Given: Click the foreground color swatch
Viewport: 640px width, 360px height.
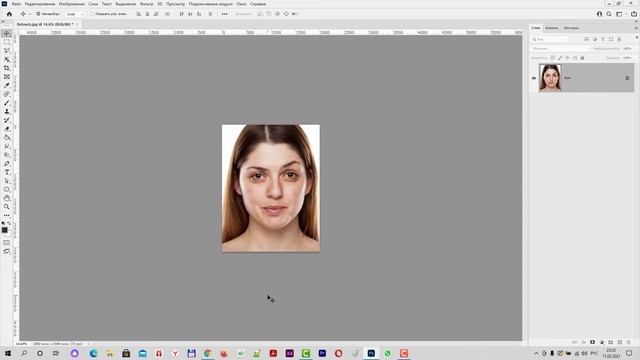Looking at the screenshot, I should pos(4,230).
